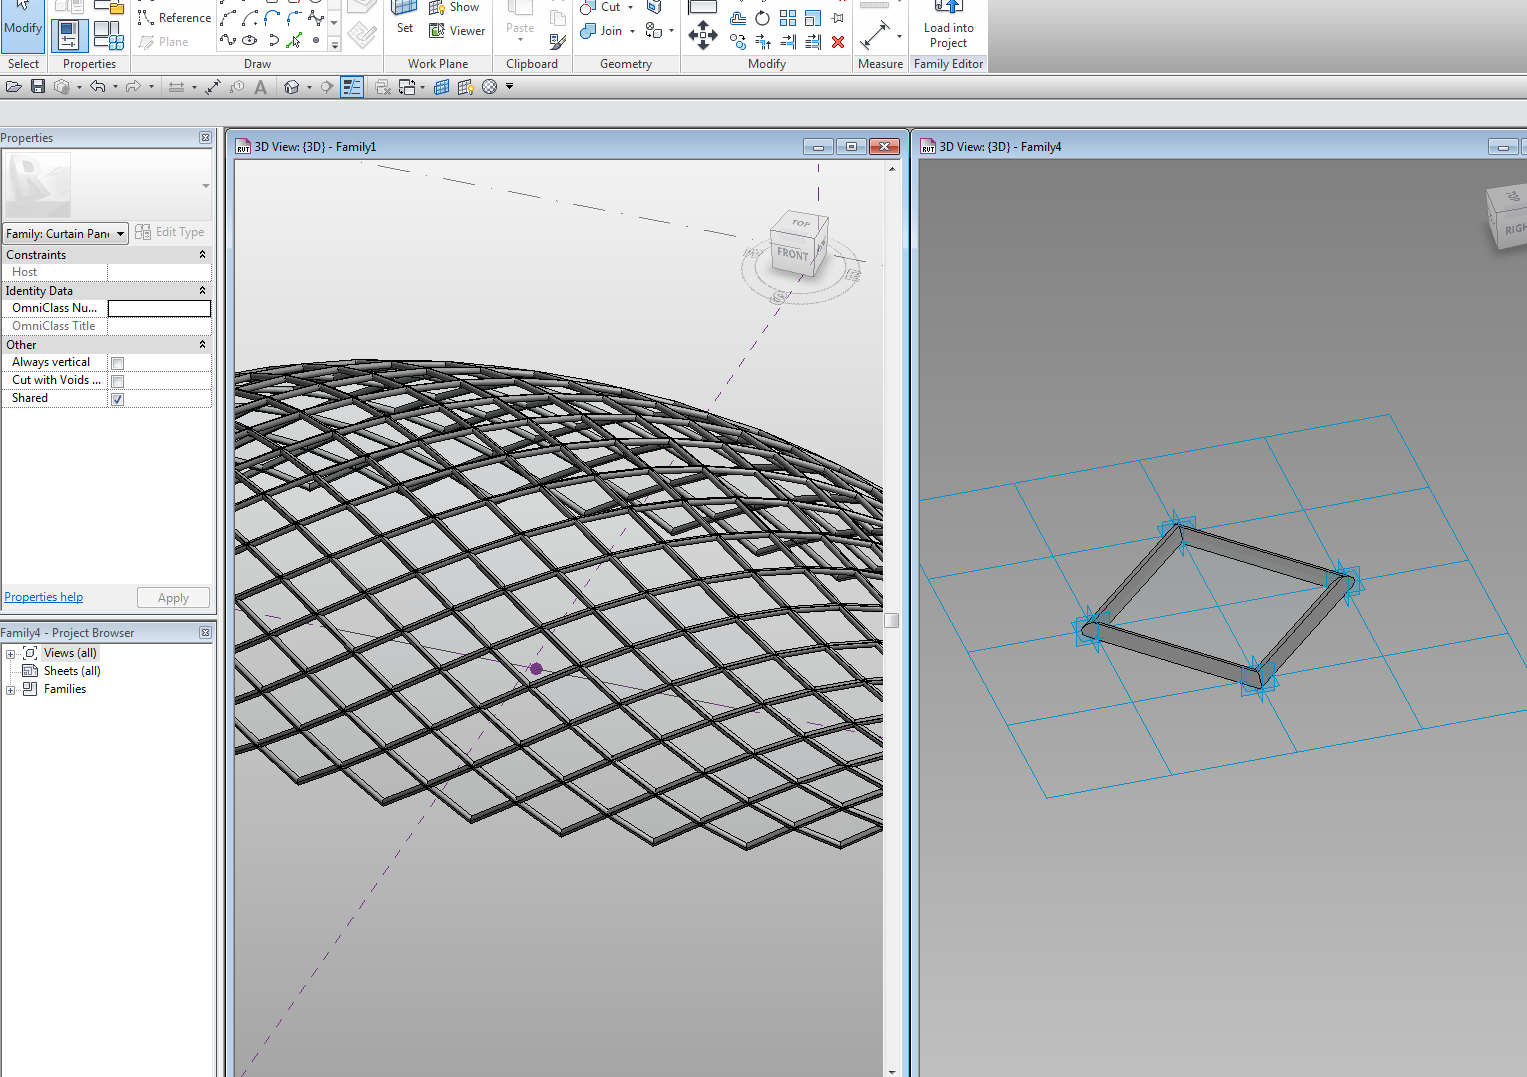This screenshot has height=1077, width=1527.
Task: Expand the Families tree node
Action: tap(11, 690)
